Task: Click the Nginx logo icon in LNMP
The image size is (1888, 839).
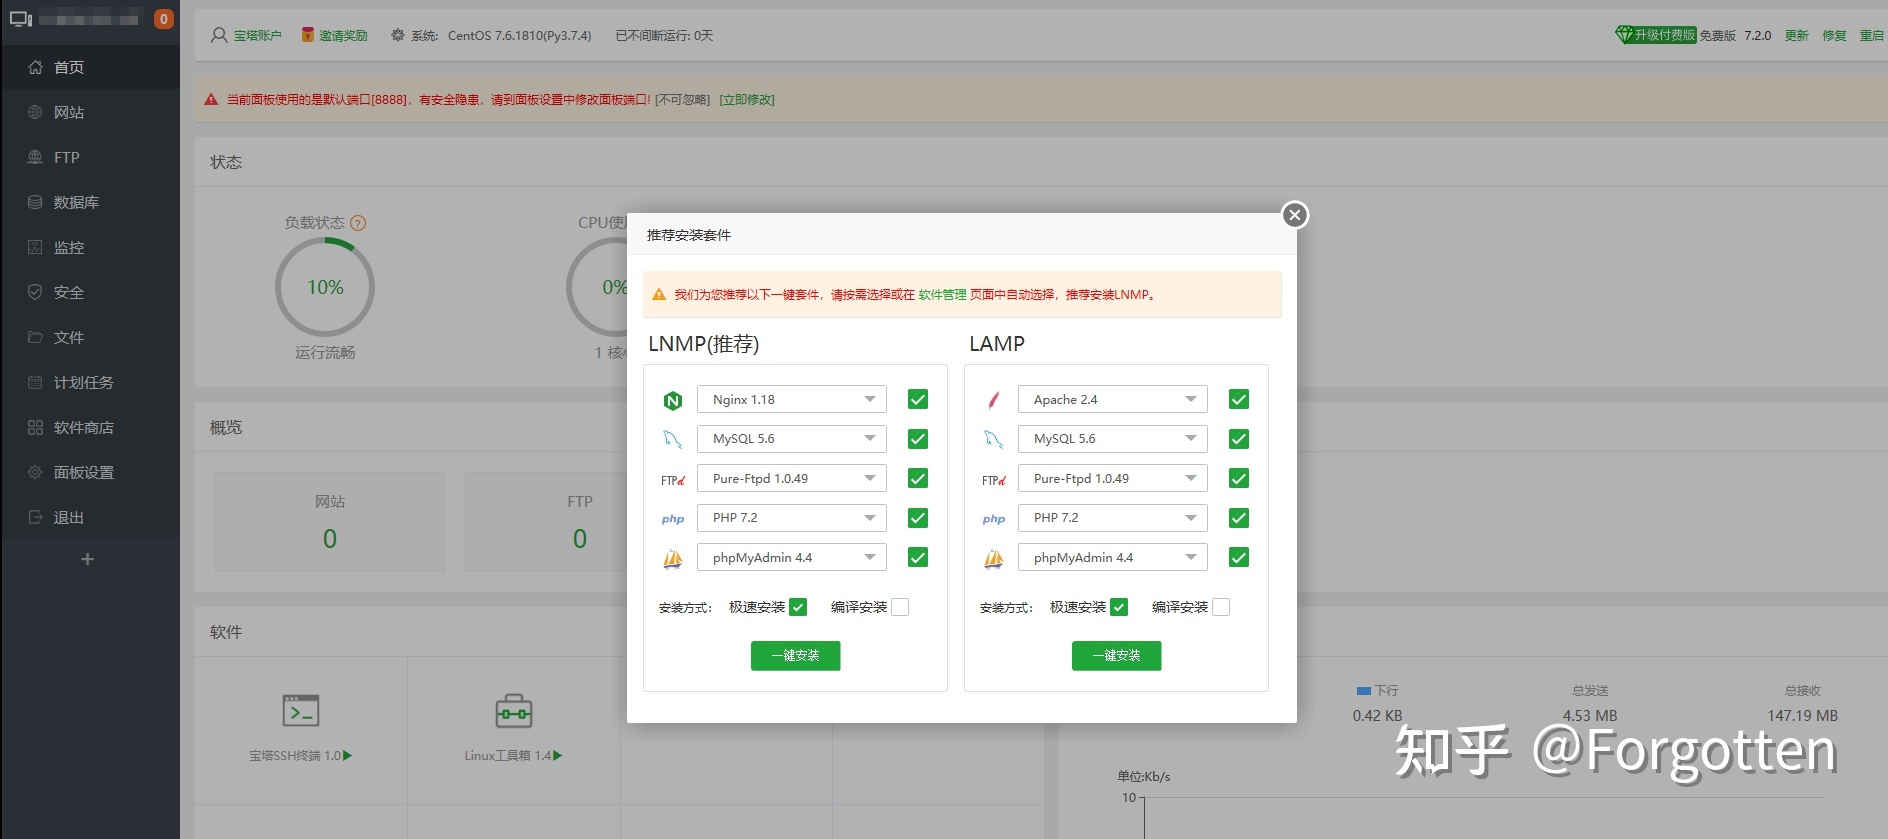Action: click(x=673, y=401)
